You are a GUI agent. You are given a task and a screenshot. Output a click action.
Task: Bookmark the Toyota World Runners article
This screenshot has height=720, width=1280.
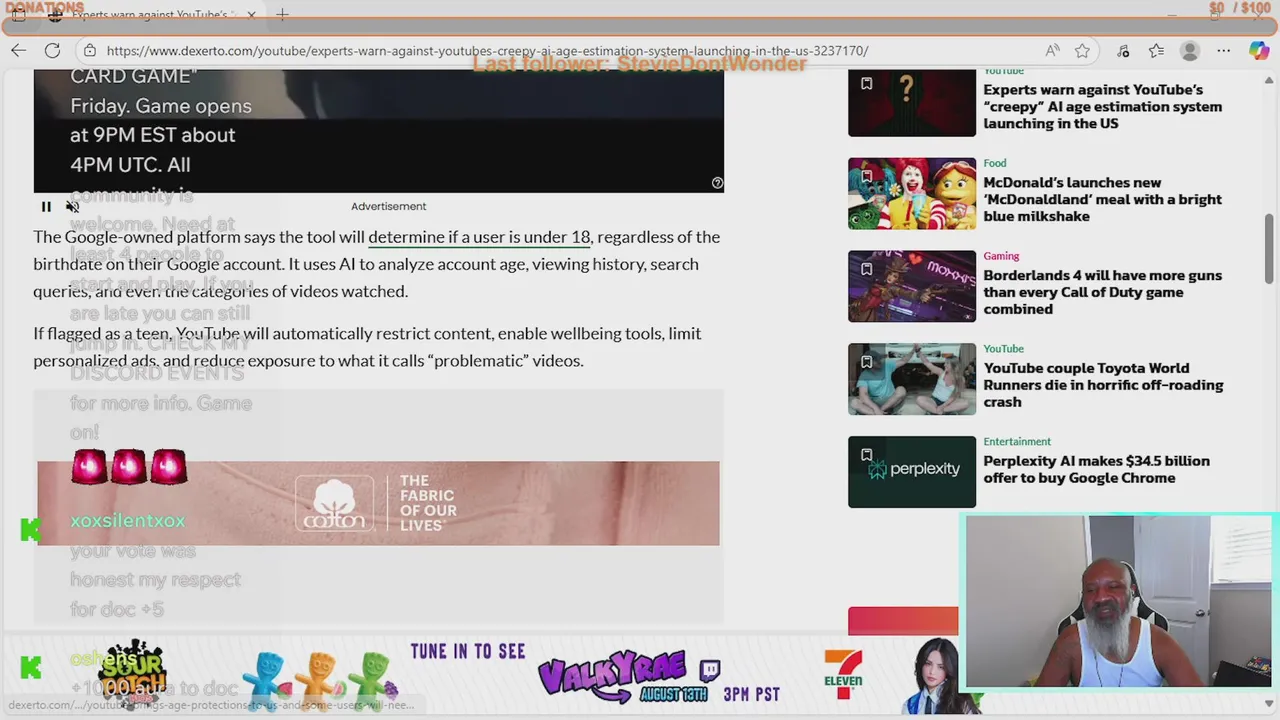tap(867, 362)
